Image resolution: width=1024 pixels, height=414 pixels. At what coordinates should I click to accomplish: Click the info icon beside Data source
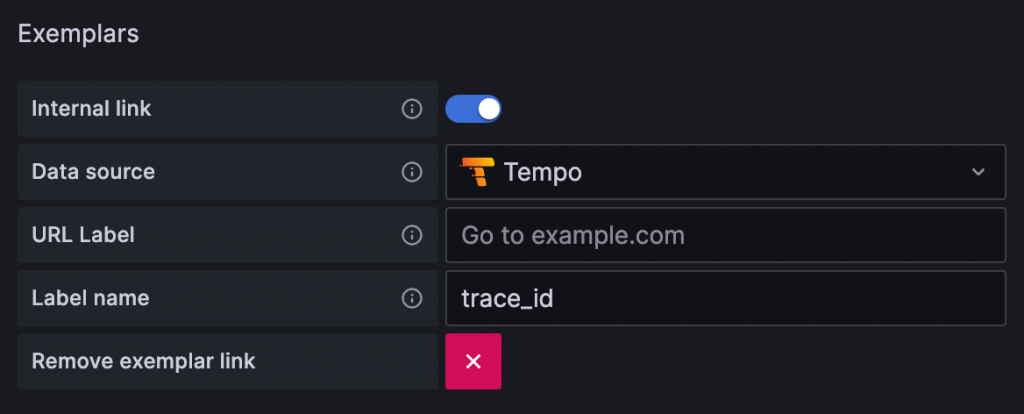(411, 172)
